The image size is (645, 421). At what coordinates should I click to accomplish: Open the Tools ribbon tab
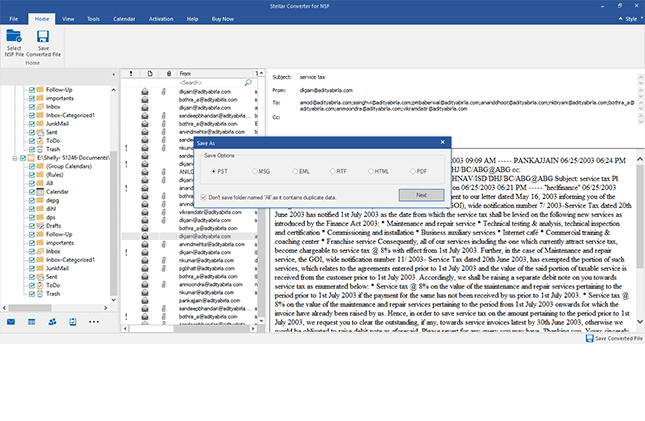click(93, 18)
